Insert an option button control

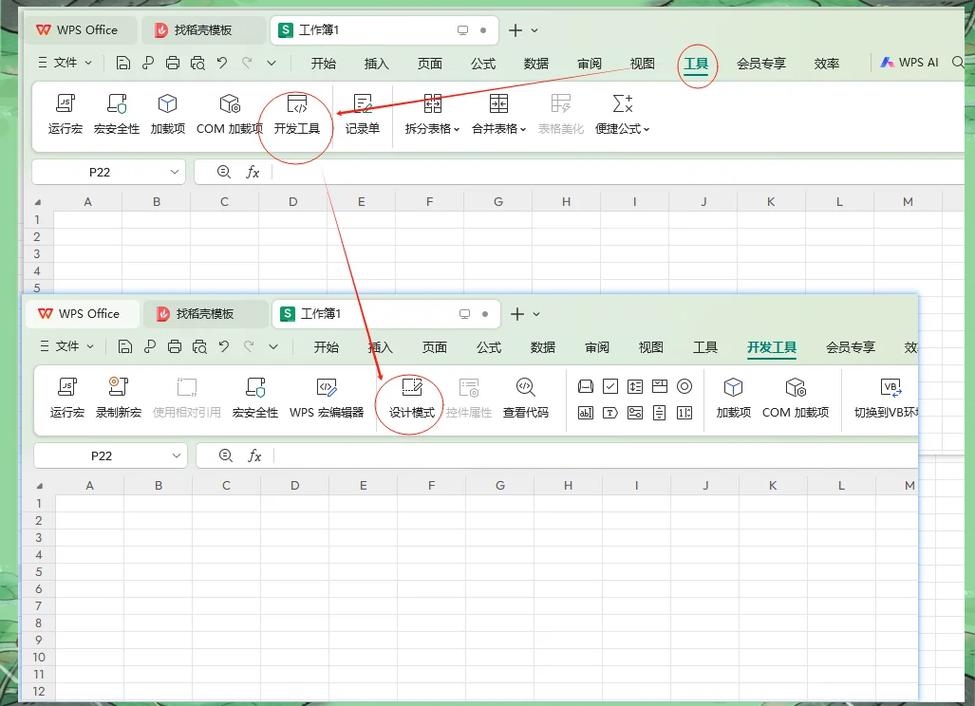(x=684, y=385)
